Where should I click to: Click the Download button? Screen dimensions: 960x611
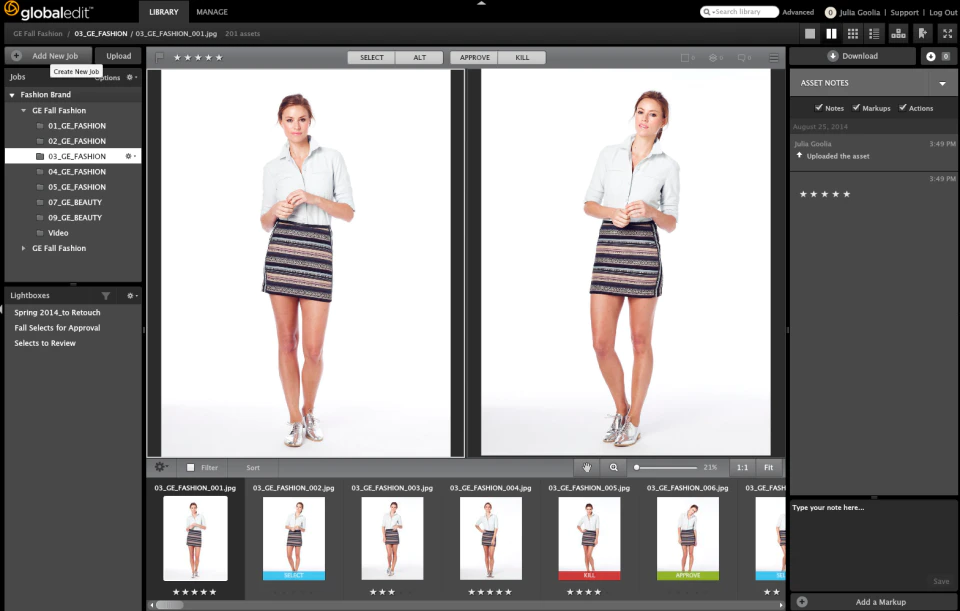(853, 56)
